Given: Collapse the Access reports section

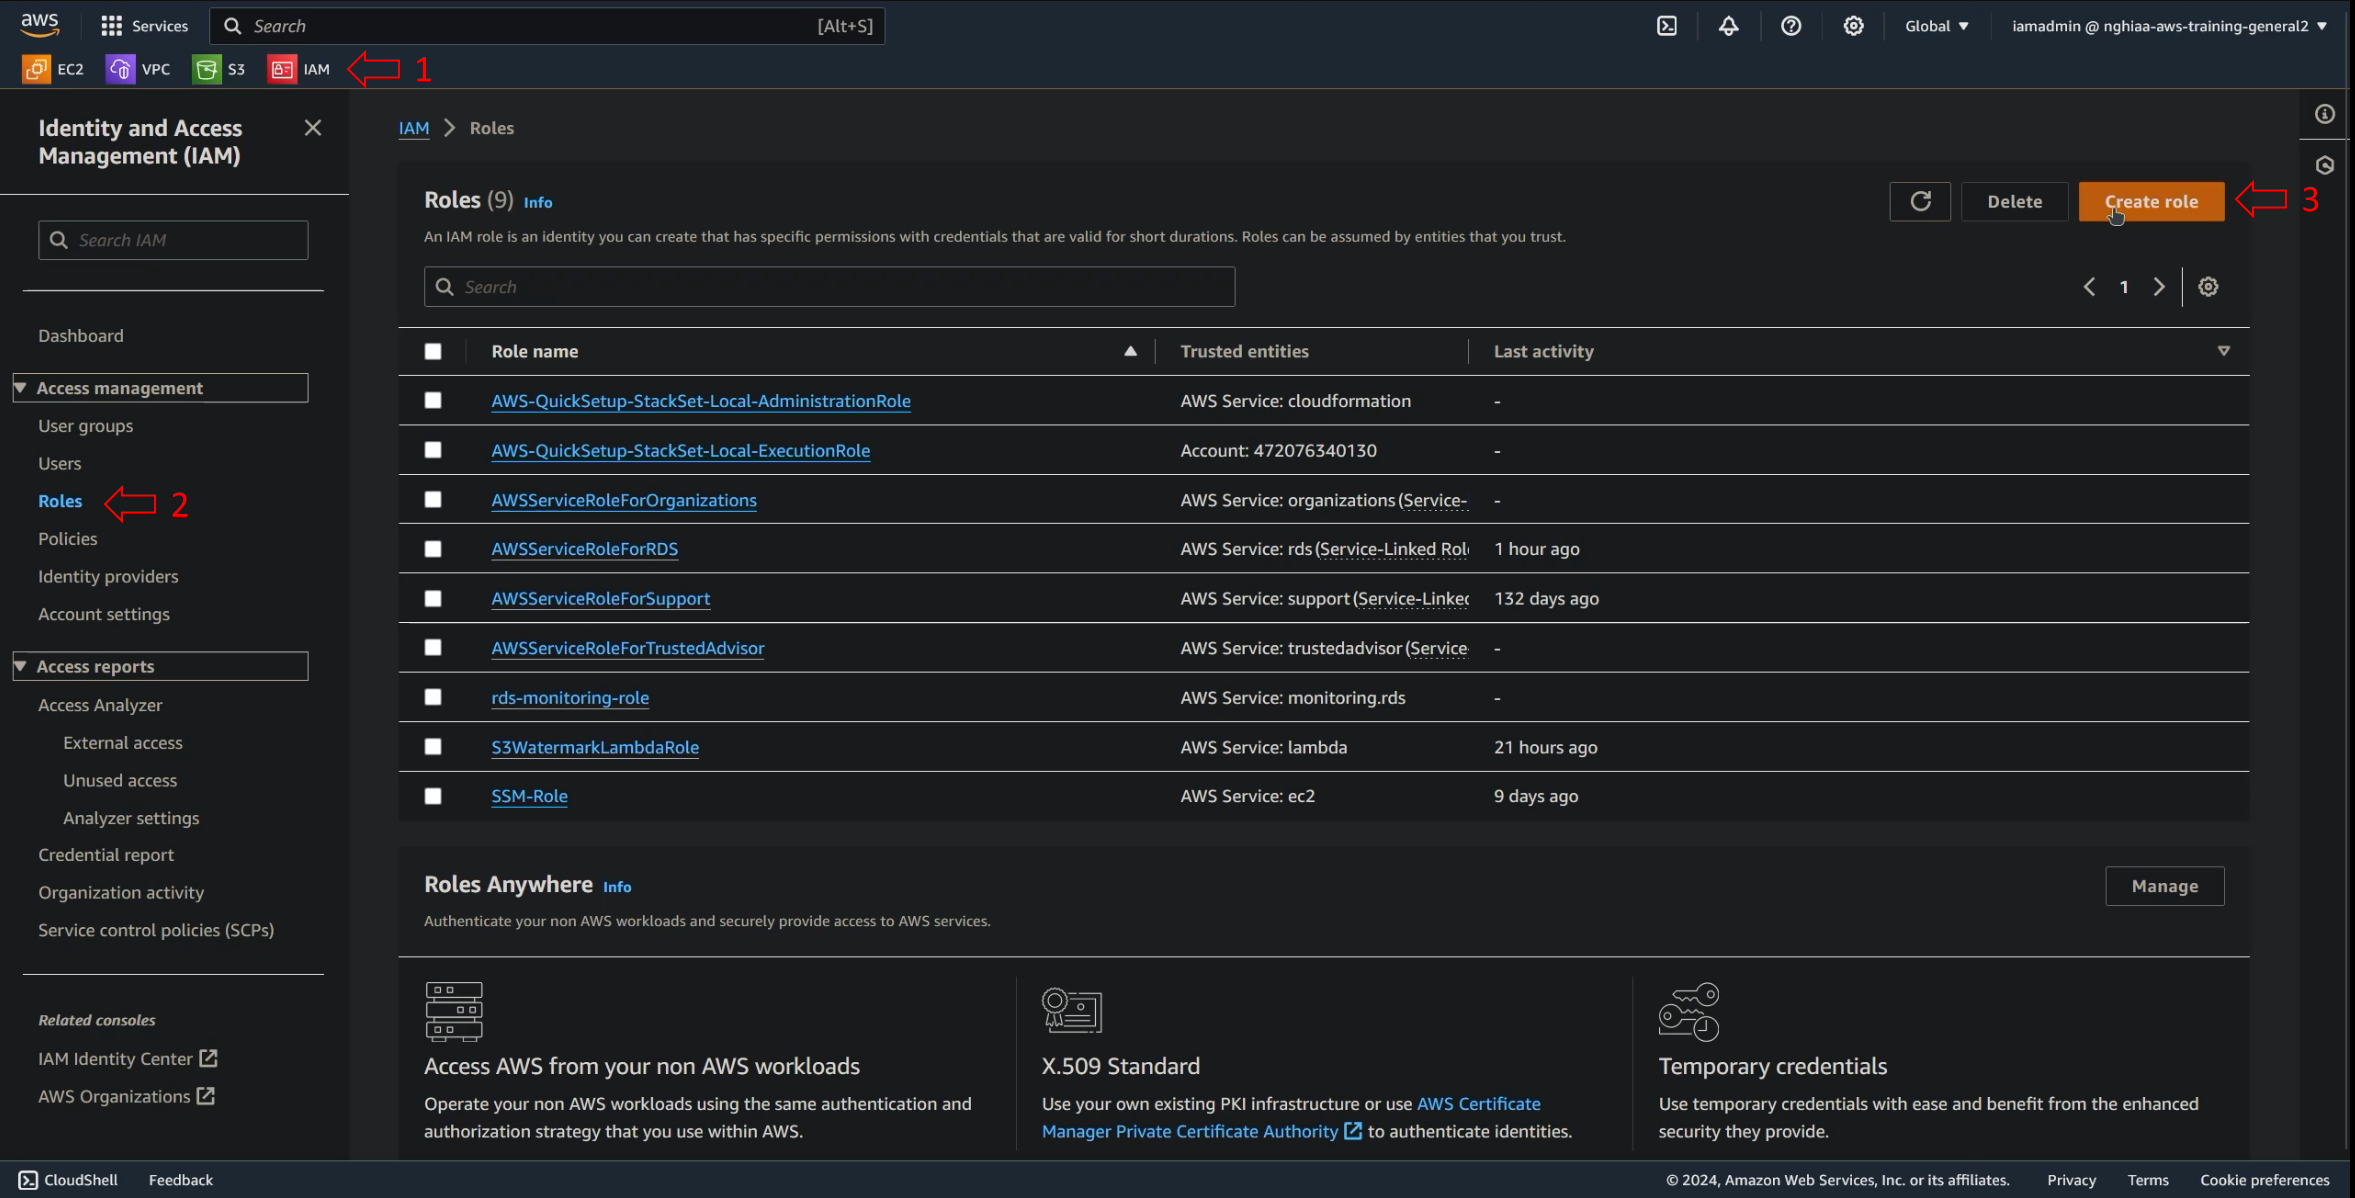Looking at the screenshot, I should pyautogui.click(x=161, y=666).
